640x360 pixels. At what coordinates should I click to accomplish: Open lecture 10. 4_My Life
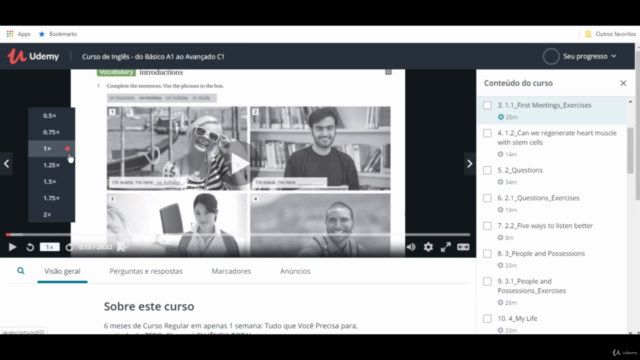[x=552, y=323]
